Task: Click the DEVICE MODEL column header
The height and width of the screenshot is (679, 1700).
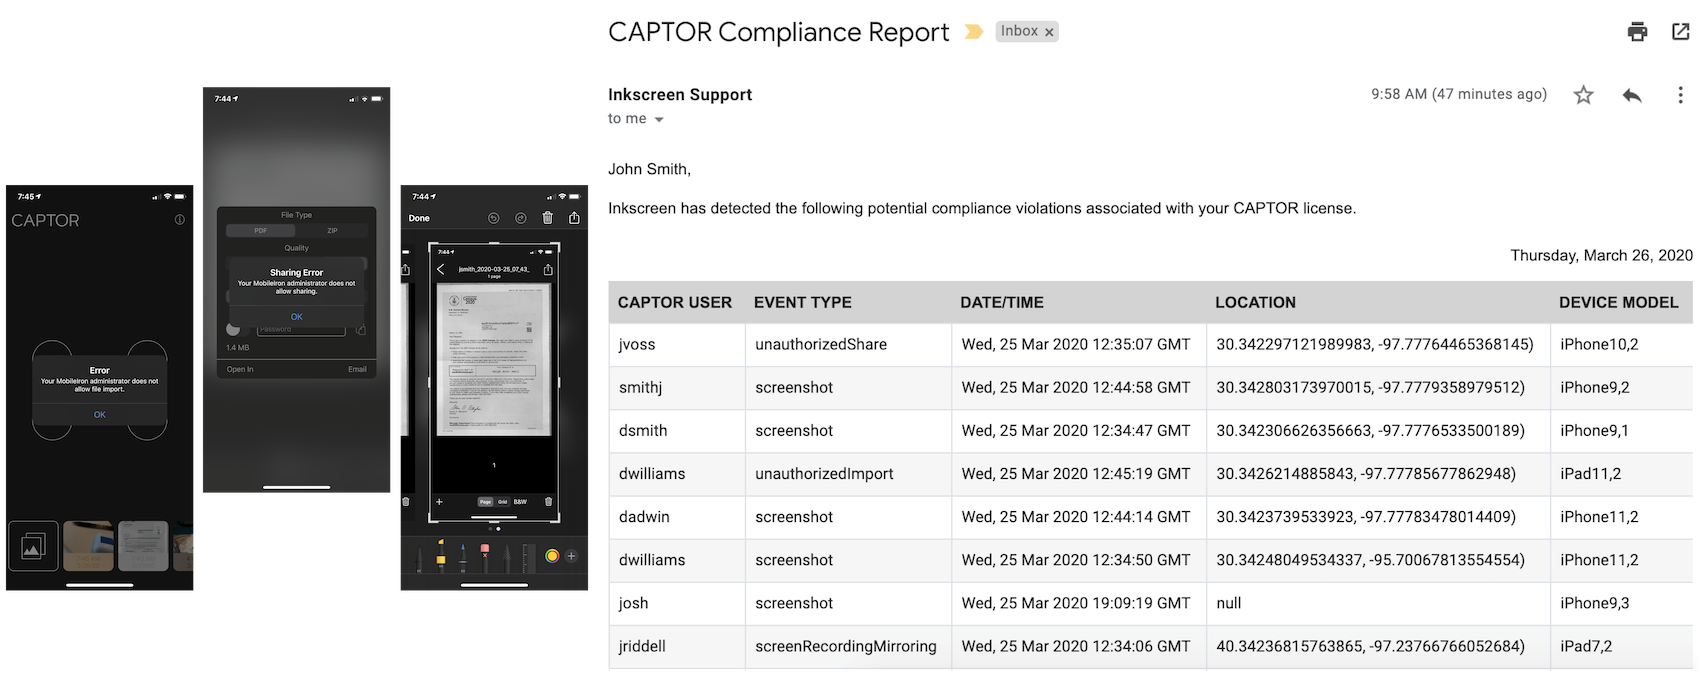Action: [x=1619, y=302]
